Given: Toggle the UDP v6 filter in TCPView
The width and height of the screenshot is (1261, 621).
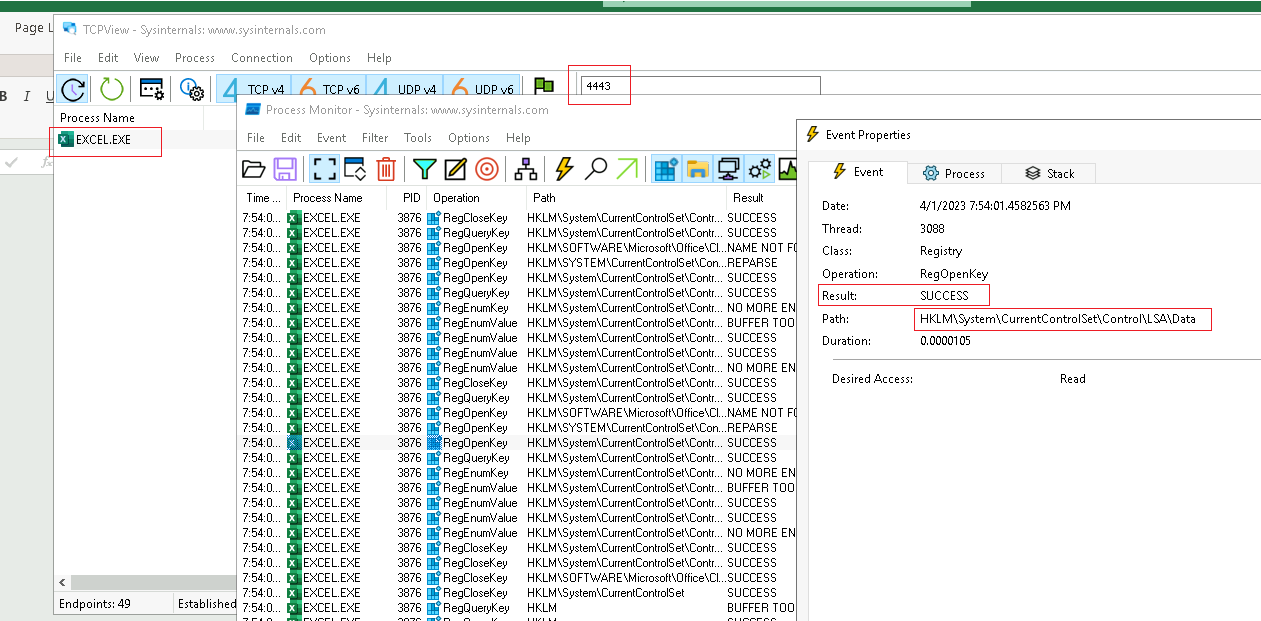Looking at the screenshot, I should [481, 89].
